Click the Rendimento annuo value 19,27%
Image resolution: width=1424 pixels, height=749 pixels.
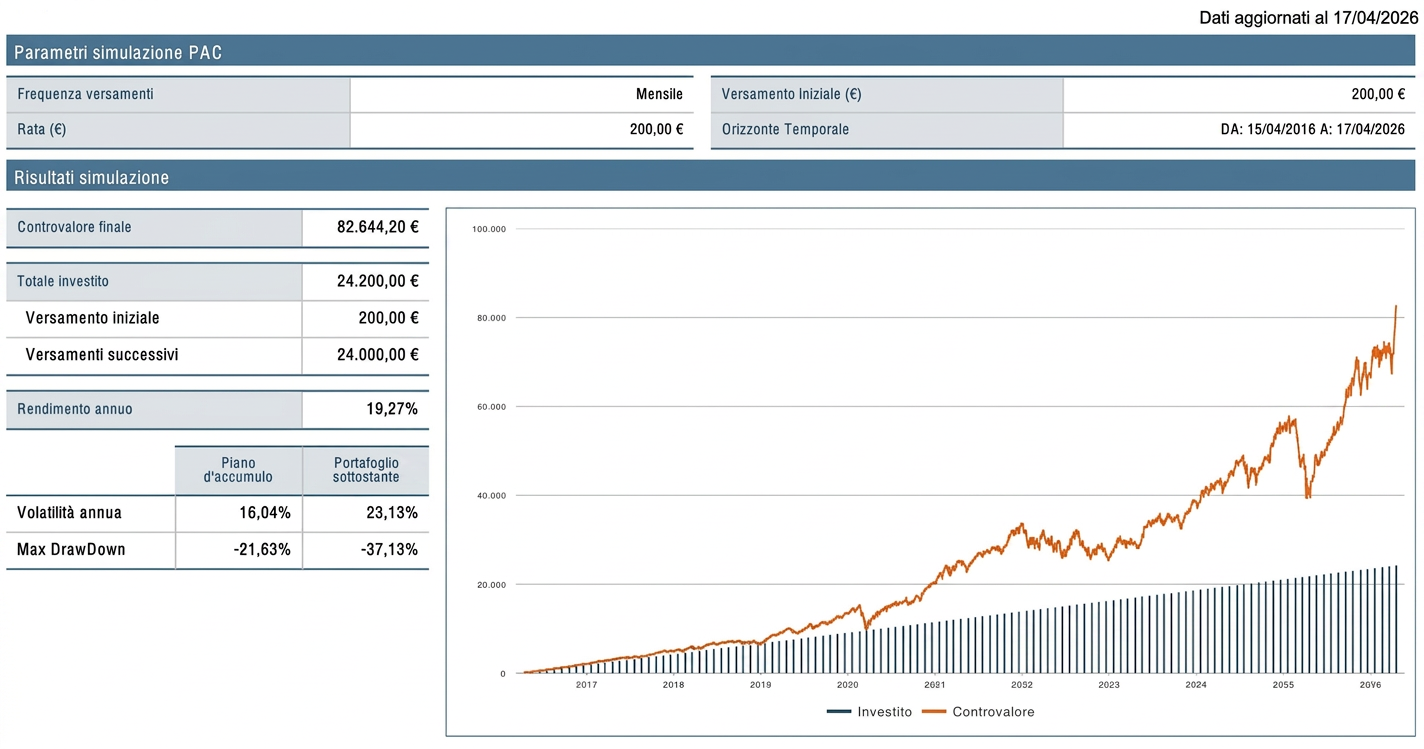point(391,408)
